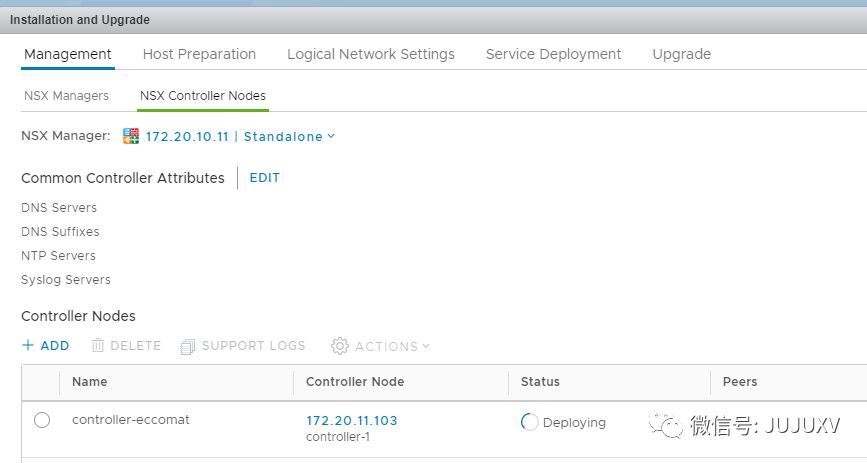Viewport: 867px width, 463px height.
Task: Click the NSX Manager firewall icon
Action: click(130, 136)
